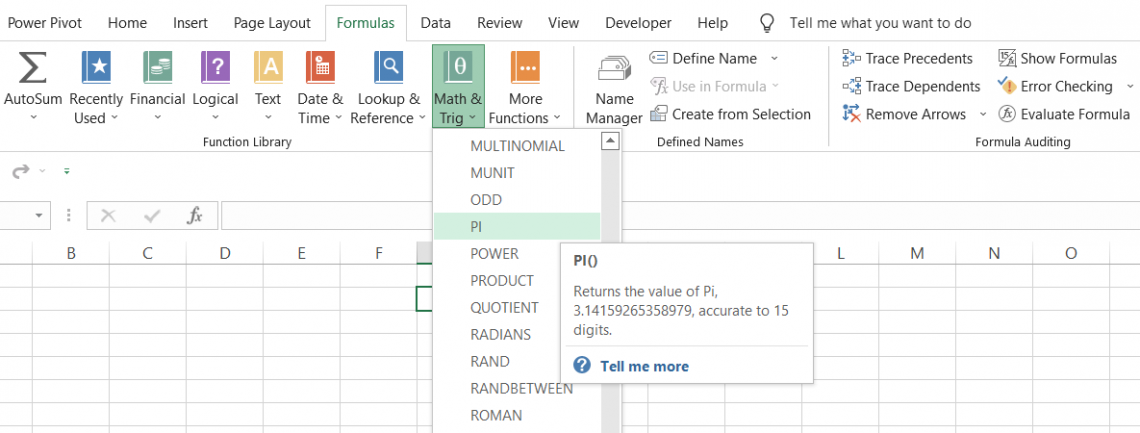Click the Insert Function fx button
This screenshot has height=433, width=1140.
click(196, 215)
